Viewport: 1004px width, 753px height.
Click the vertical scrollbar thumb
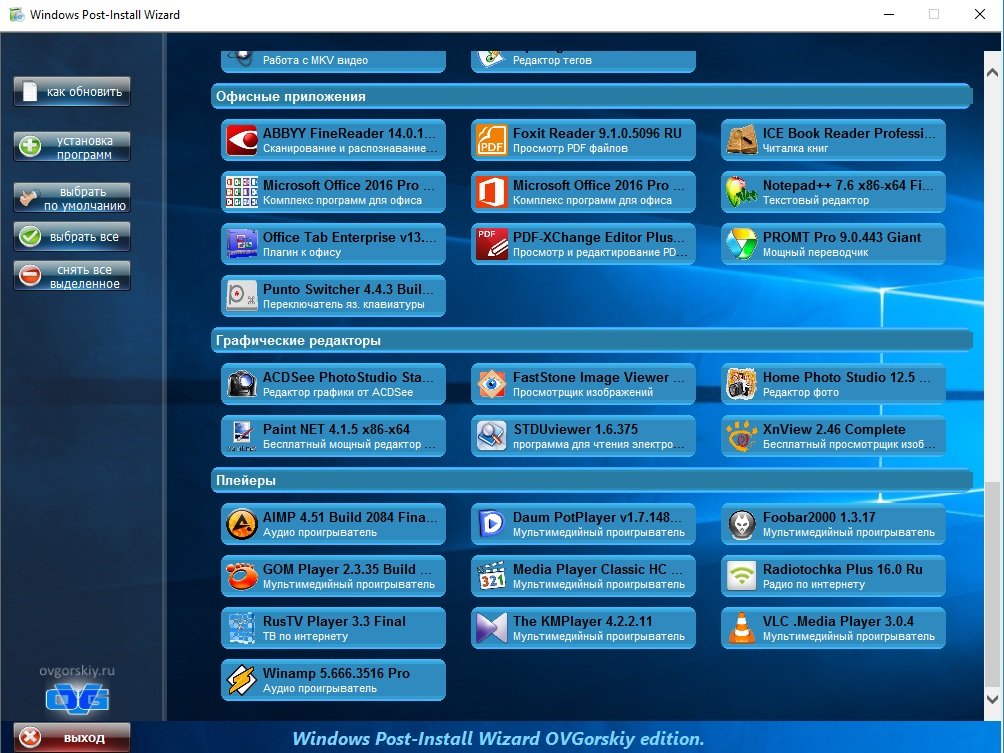pos(992,585)
